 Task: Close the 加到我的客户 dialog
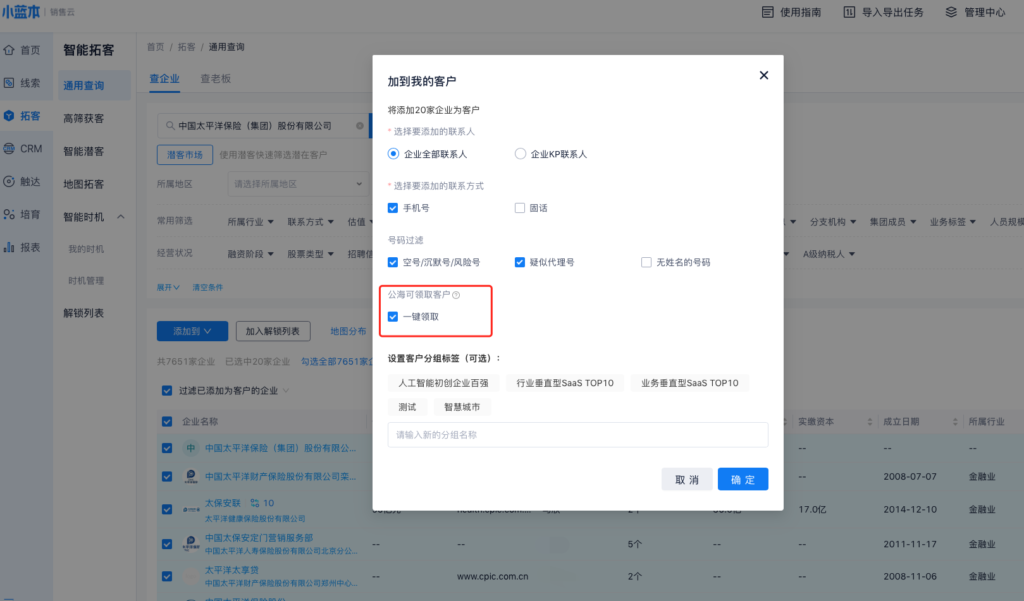pyautogui.click(x=764, y=75)
